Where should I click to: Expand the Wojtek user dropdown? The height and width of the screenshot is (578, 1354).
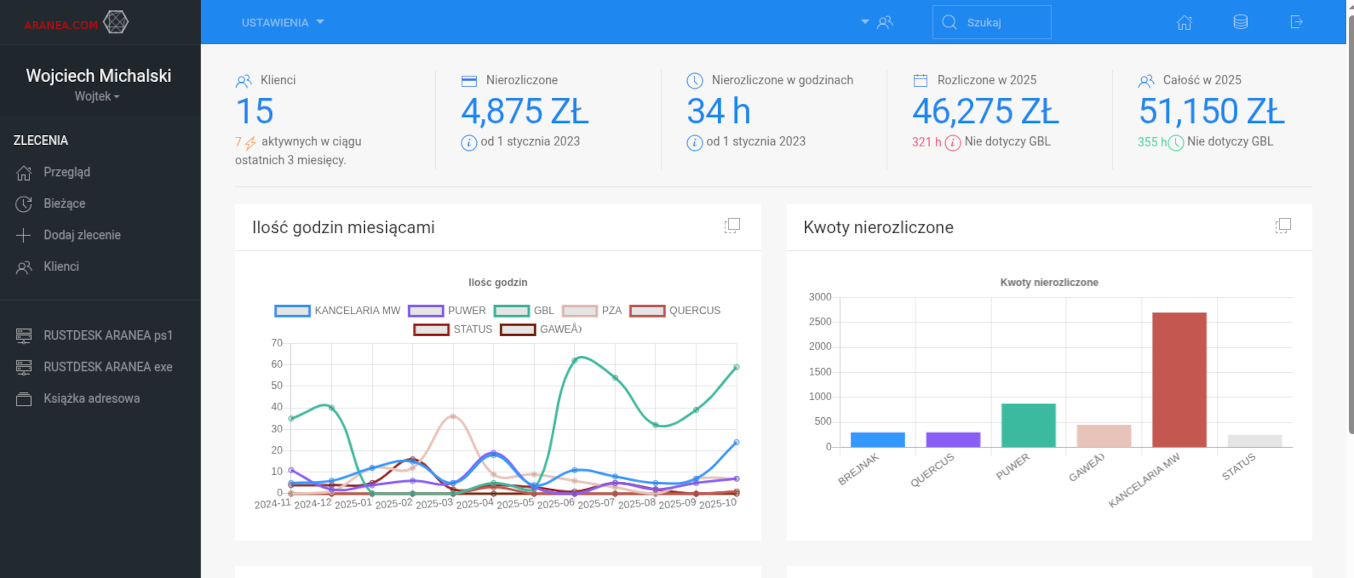[x=97, y=97]
